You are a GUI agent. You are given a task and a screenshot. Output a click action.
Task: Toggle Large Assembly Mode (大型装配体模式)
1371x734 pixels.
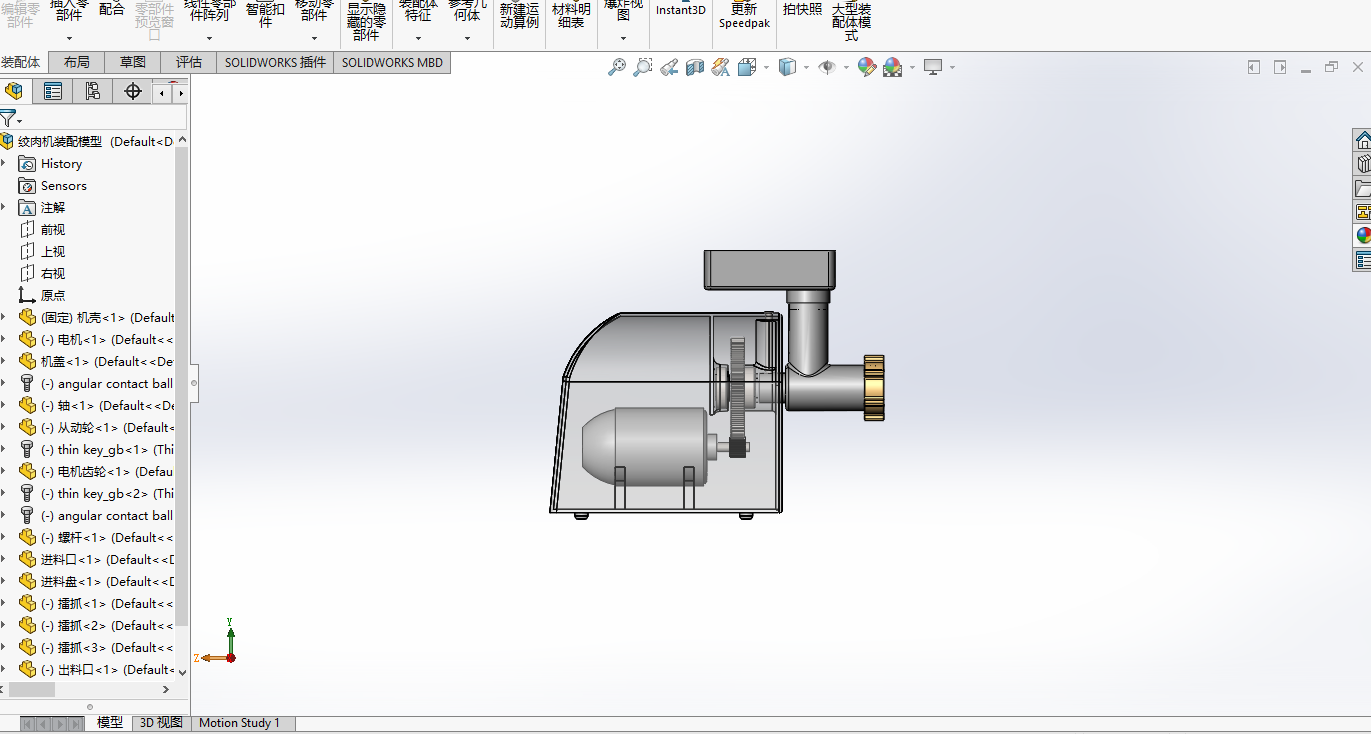851,22
